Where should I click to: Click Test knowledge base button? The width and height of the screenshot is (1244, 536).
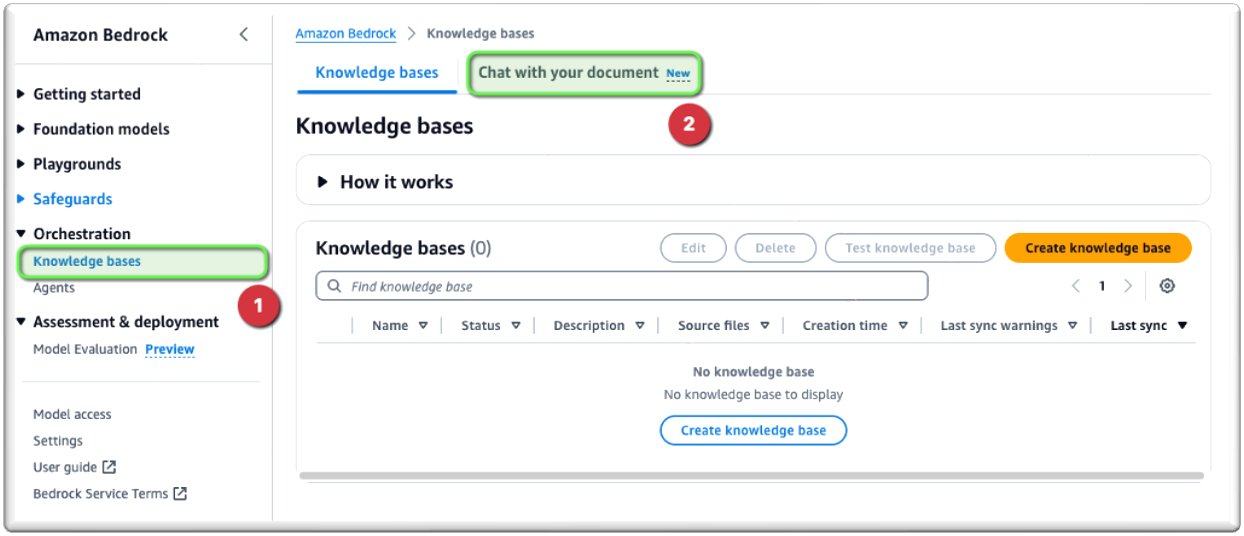910,248
